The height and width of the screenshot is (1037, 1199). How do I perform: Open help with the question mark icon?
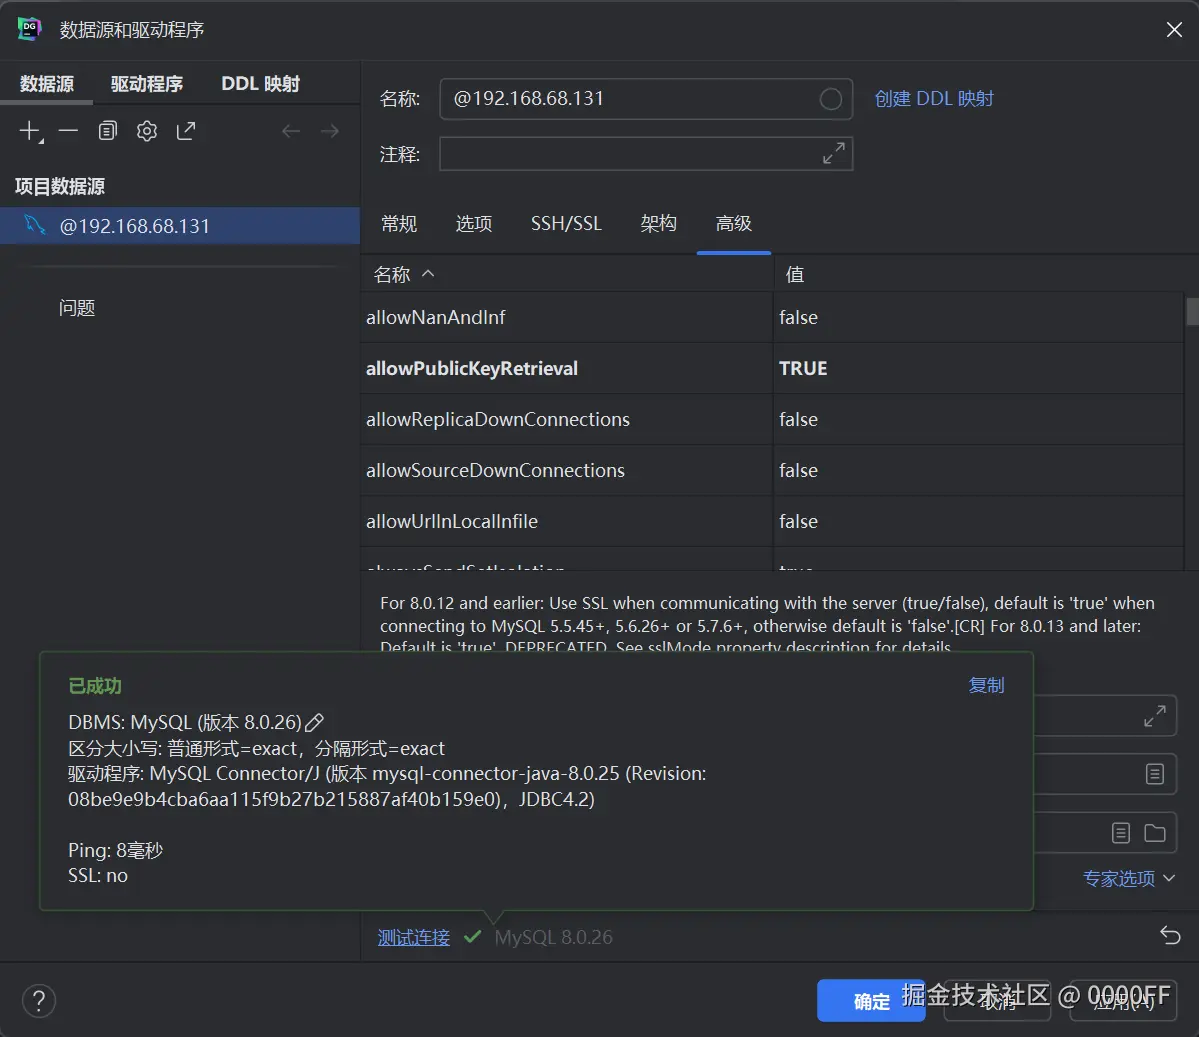39,1000
